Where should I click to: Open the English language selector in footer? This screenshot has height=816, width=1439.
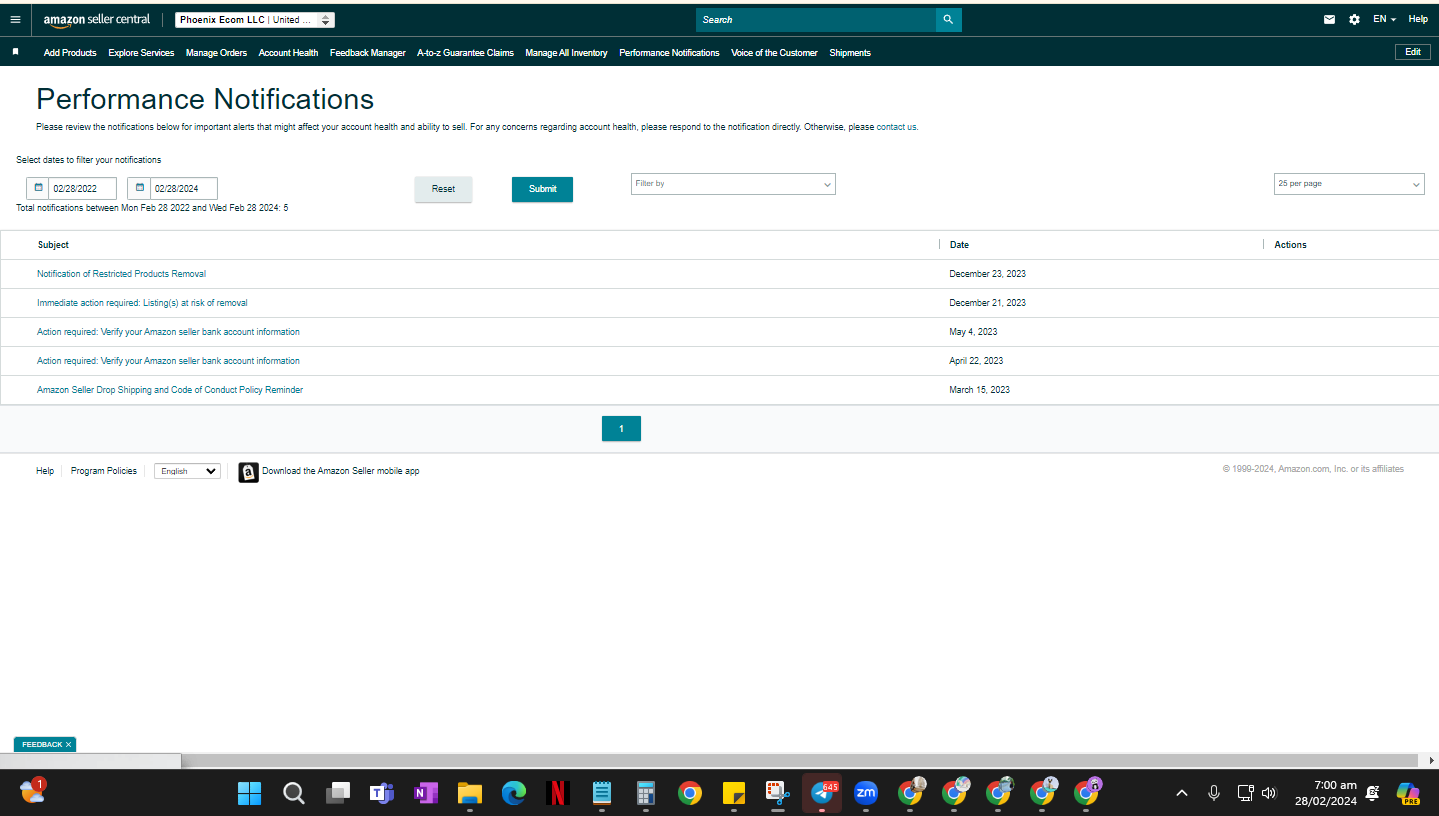187,471
